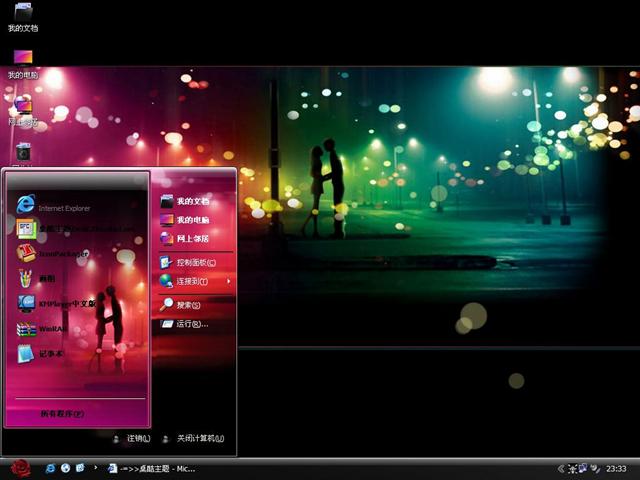Open 搜索 (Search) from Start menu
The height and width of the screenshot is (480, 640).
[188, 305]
